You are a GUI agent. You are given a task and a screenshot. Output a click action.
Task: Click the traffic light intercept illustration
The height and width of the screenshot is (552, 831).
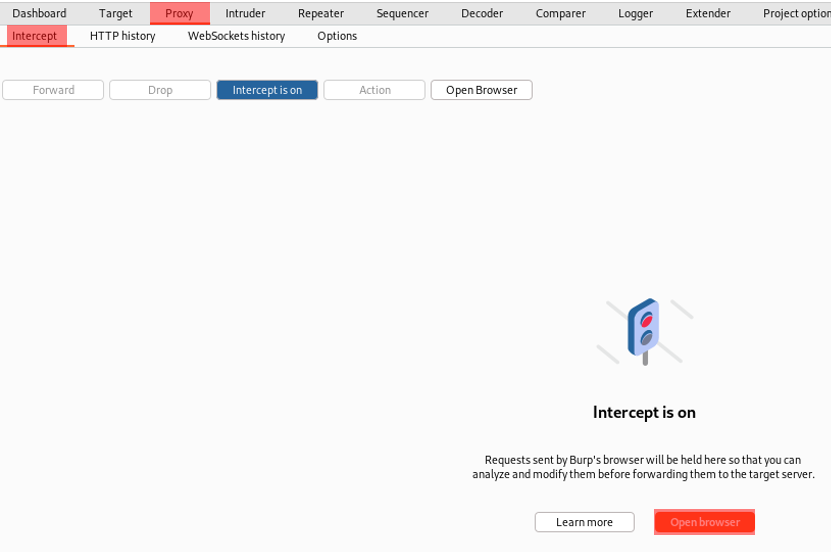644,332
